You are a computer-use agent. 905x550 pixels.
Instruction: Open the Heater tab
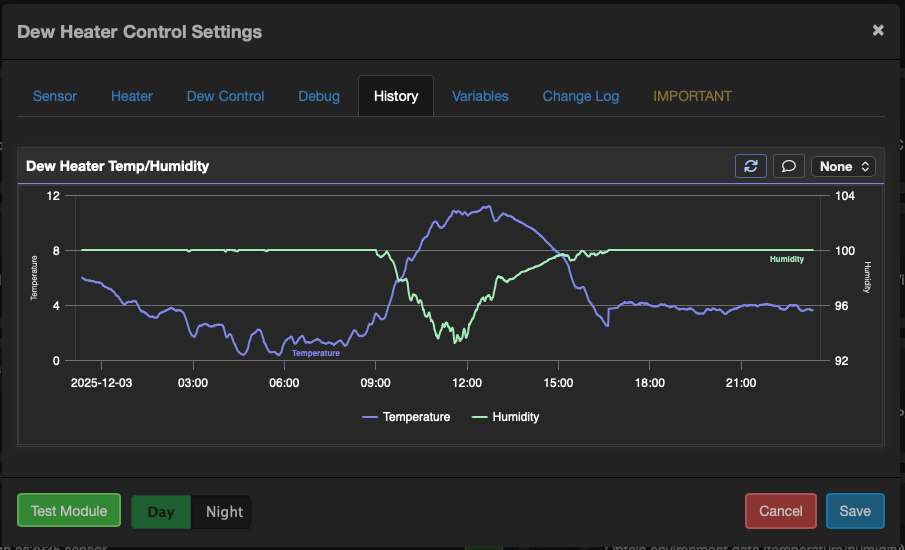pos(132,96)
